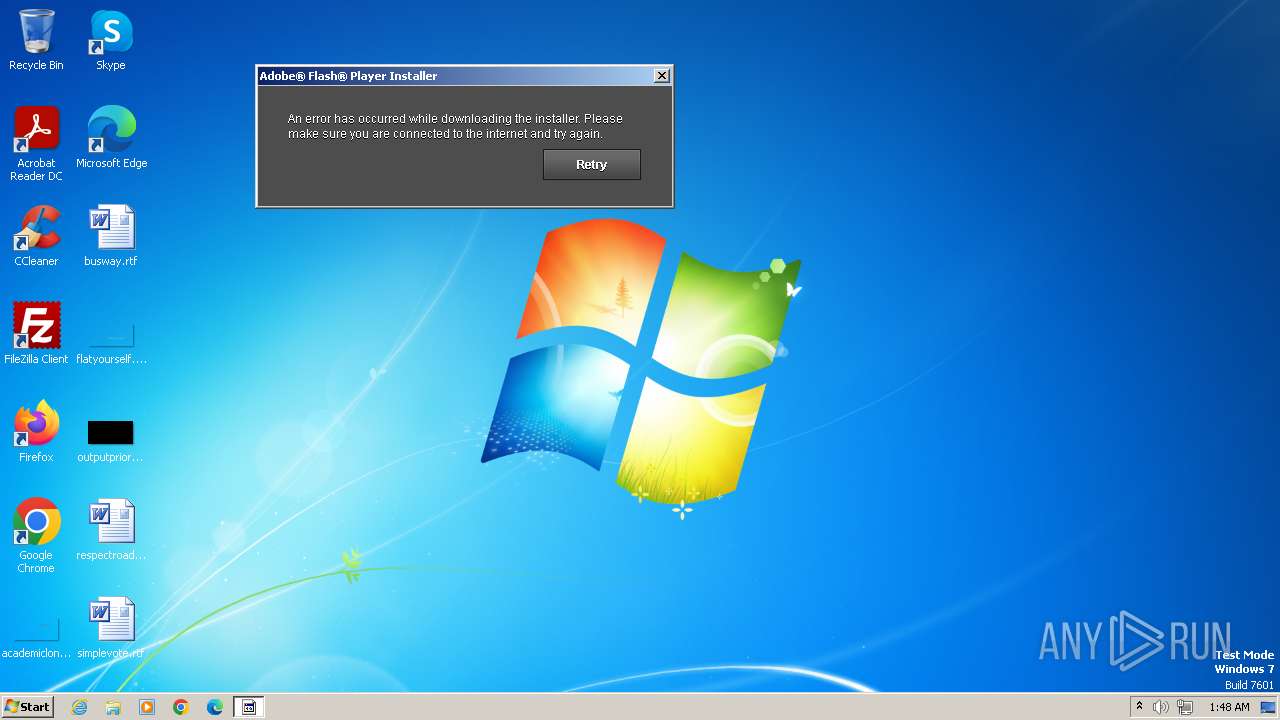
Task: Open the network tray icon
Action: click(x=1185, y=707)
